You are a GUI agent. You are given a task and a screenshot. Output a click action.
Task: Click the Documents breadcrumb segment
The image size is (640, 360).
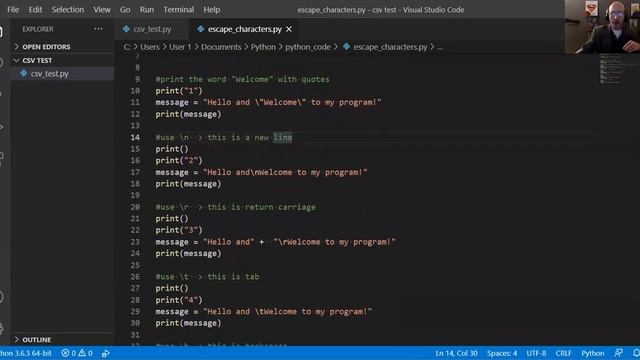221,47
